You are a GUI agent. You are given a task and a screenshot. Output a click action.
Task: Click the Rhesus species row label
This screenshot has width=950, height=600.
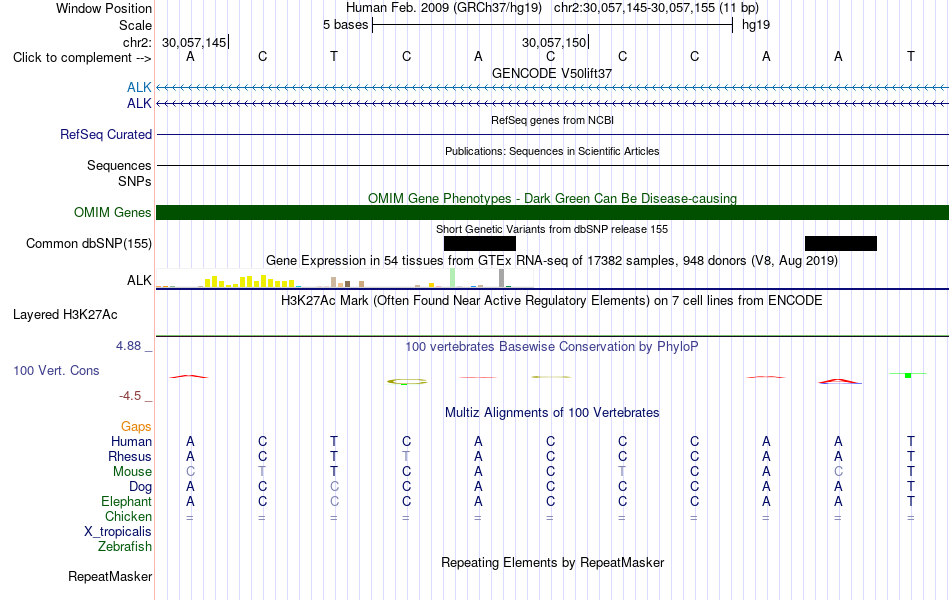(x=130, y=456)
